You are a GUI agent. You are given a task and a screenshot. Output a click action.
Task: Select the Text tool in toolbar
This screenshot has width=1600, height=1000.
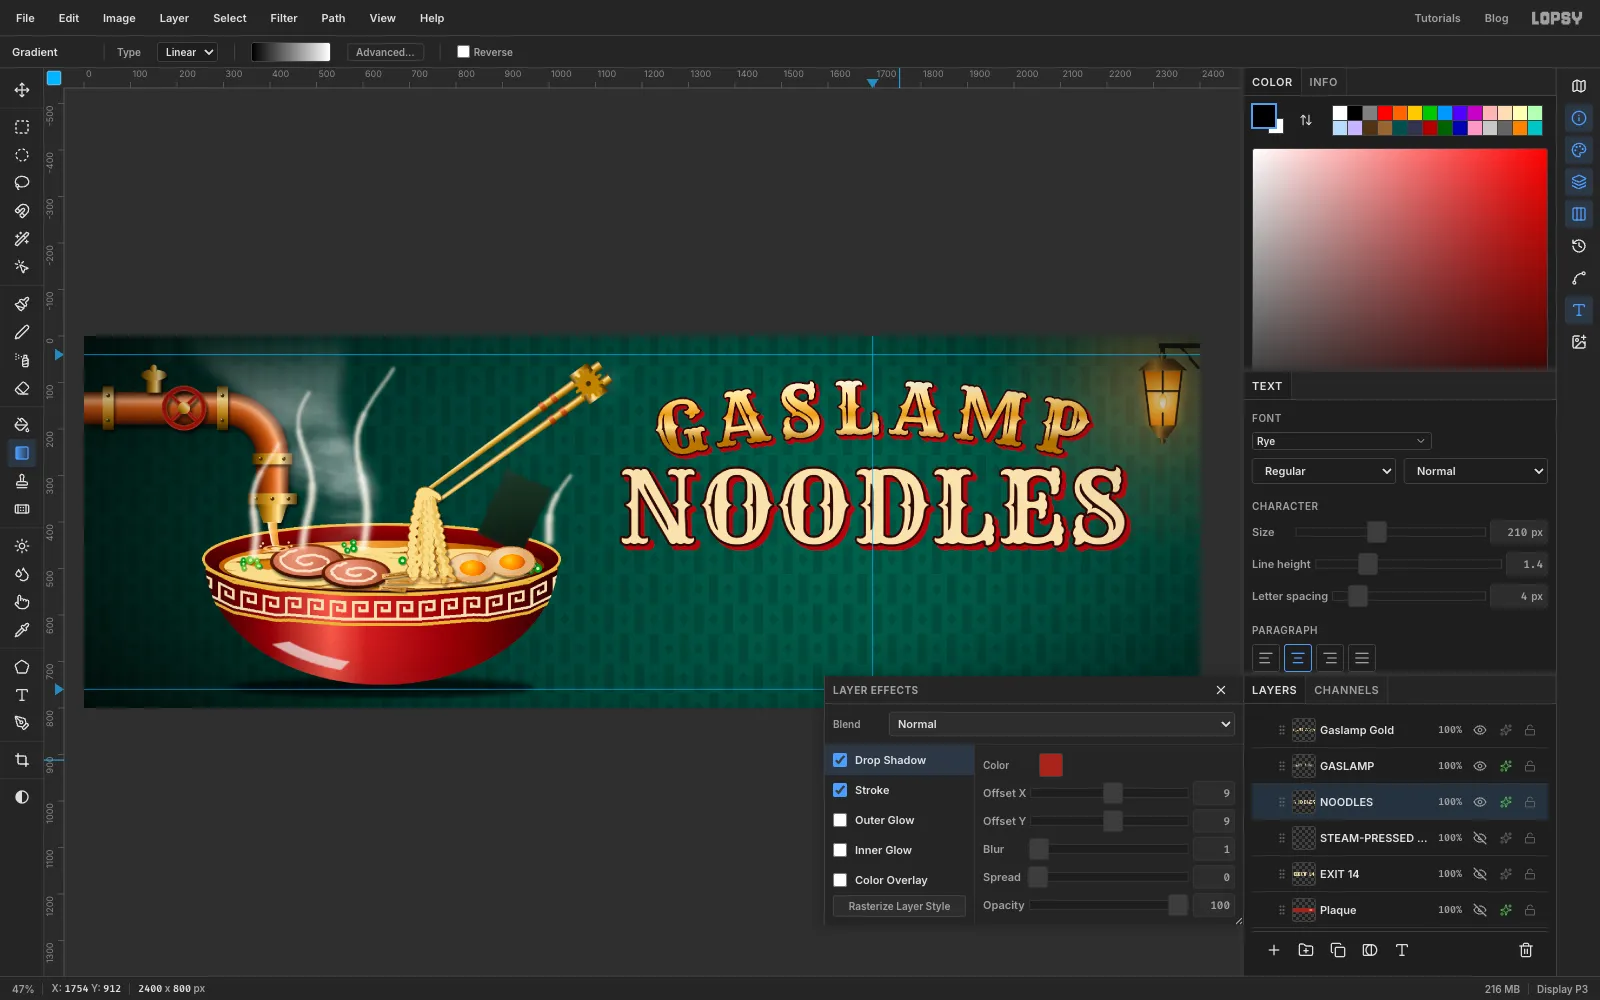click(x=22, y=695)
